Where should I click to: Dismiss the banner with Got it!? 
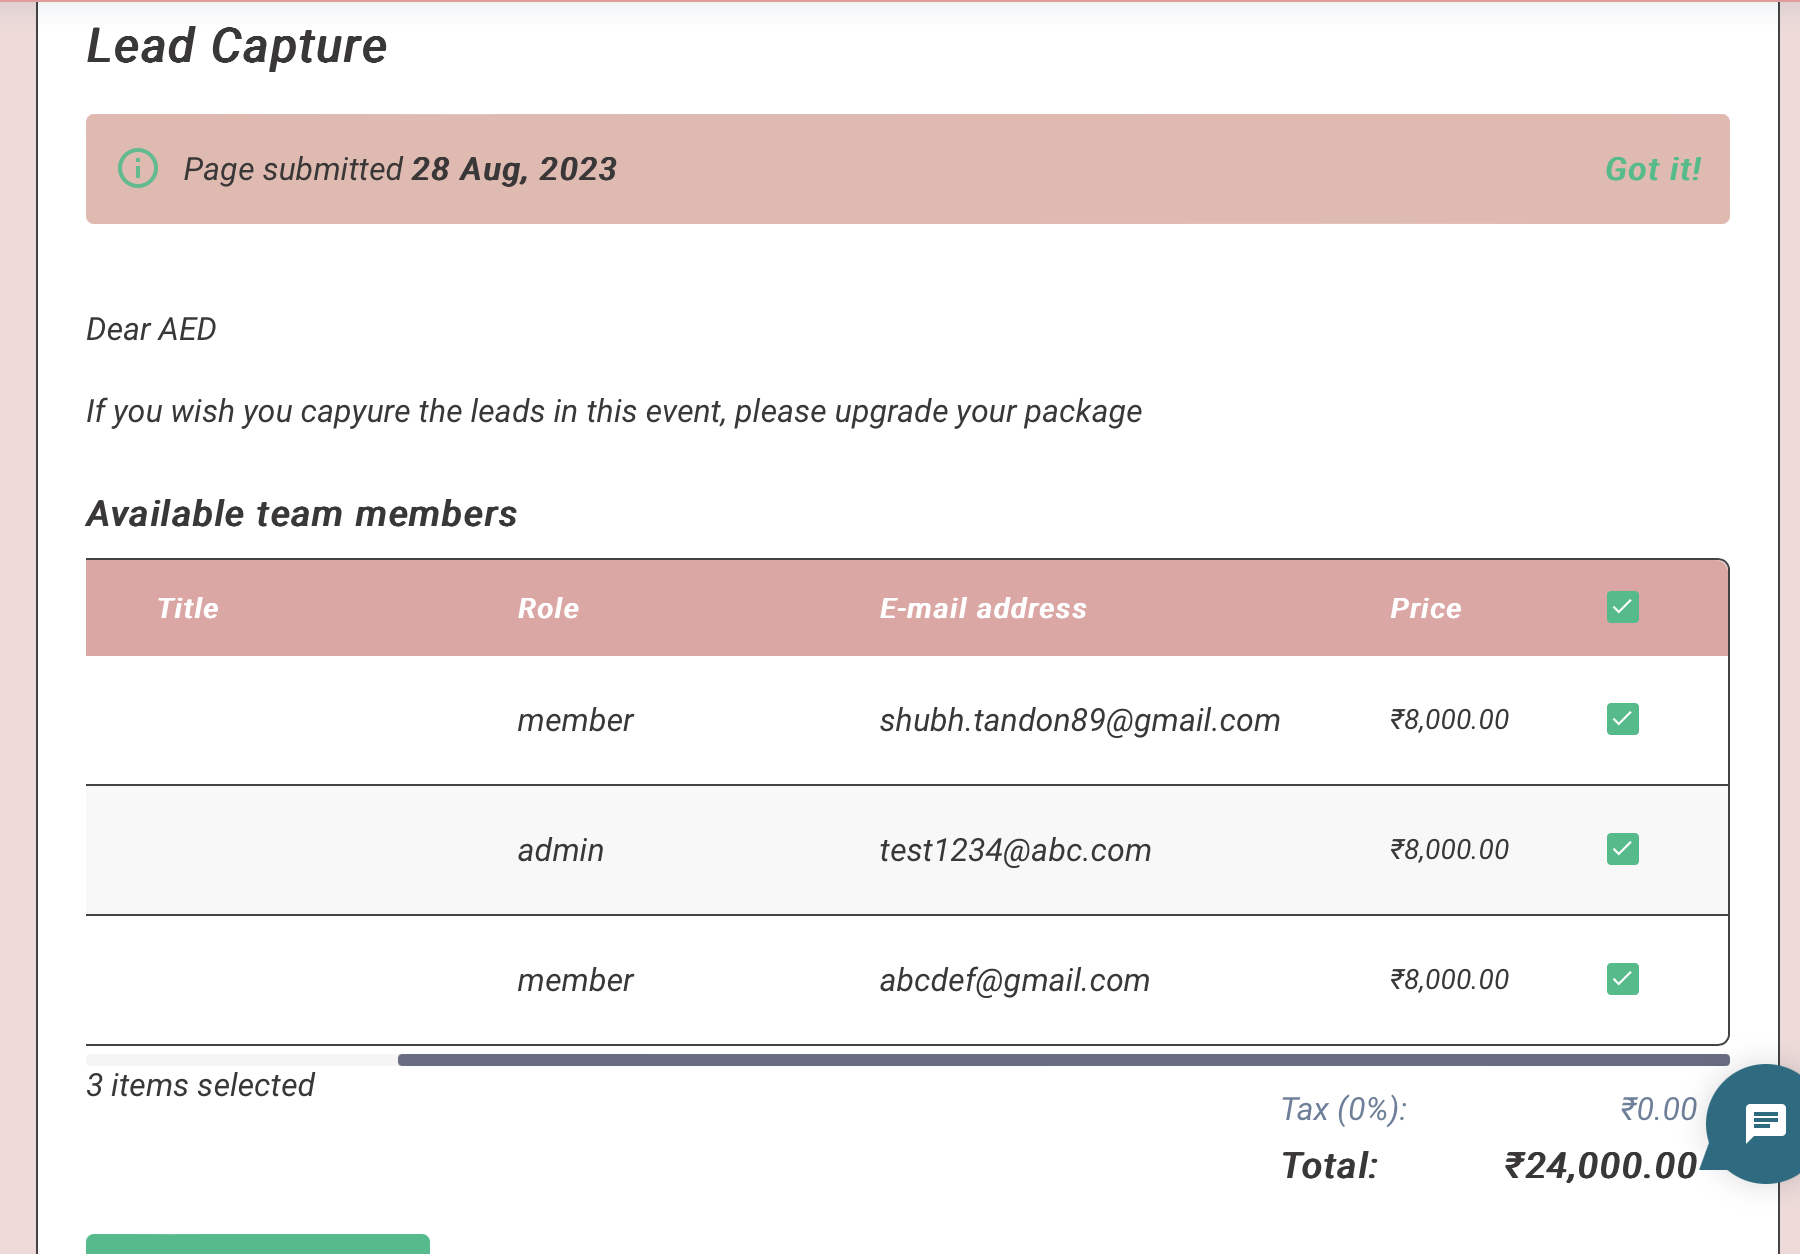point(1652,169)
